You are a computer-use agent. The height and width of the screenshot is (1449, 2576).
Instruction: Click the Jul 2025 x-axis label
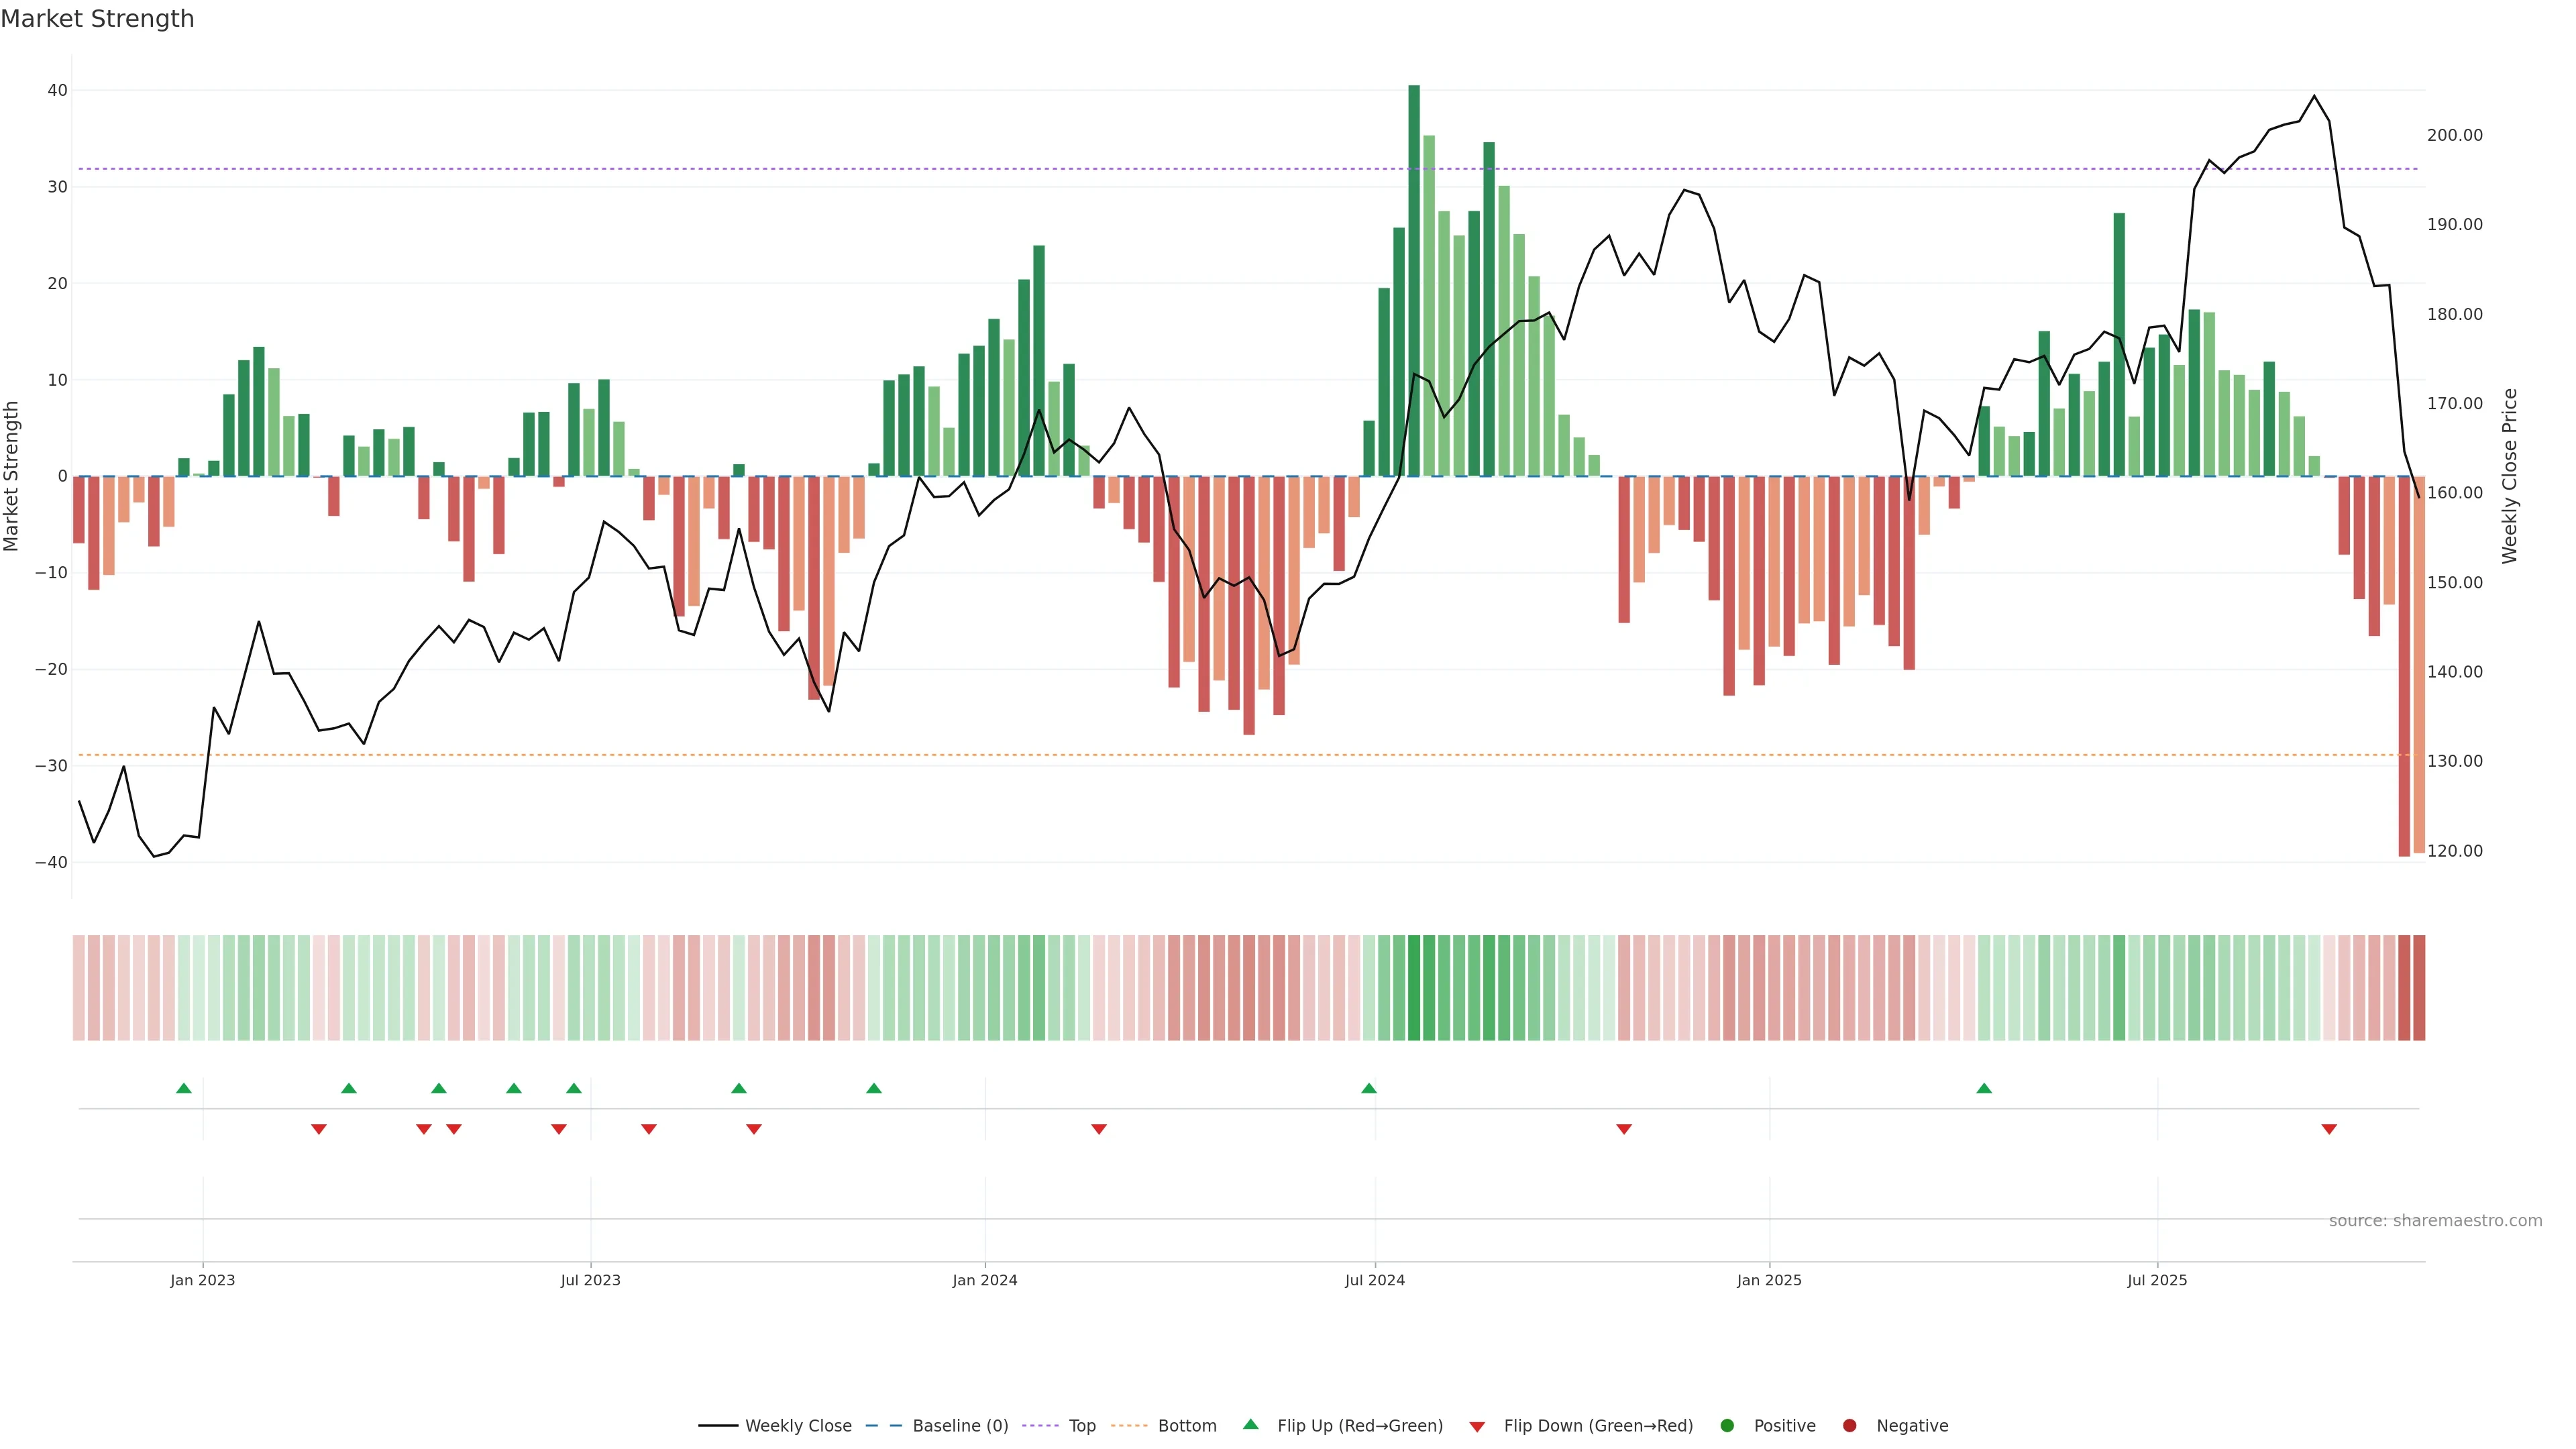pyautogui.click(x=2157, y=1280)
